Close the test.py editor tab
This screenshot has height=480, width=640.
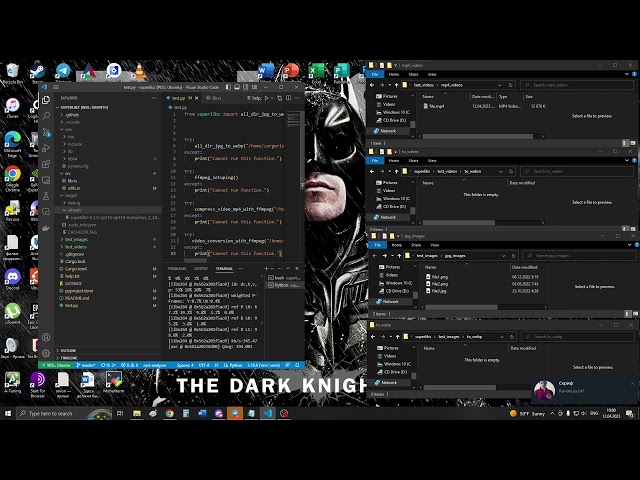click(197, 98)
